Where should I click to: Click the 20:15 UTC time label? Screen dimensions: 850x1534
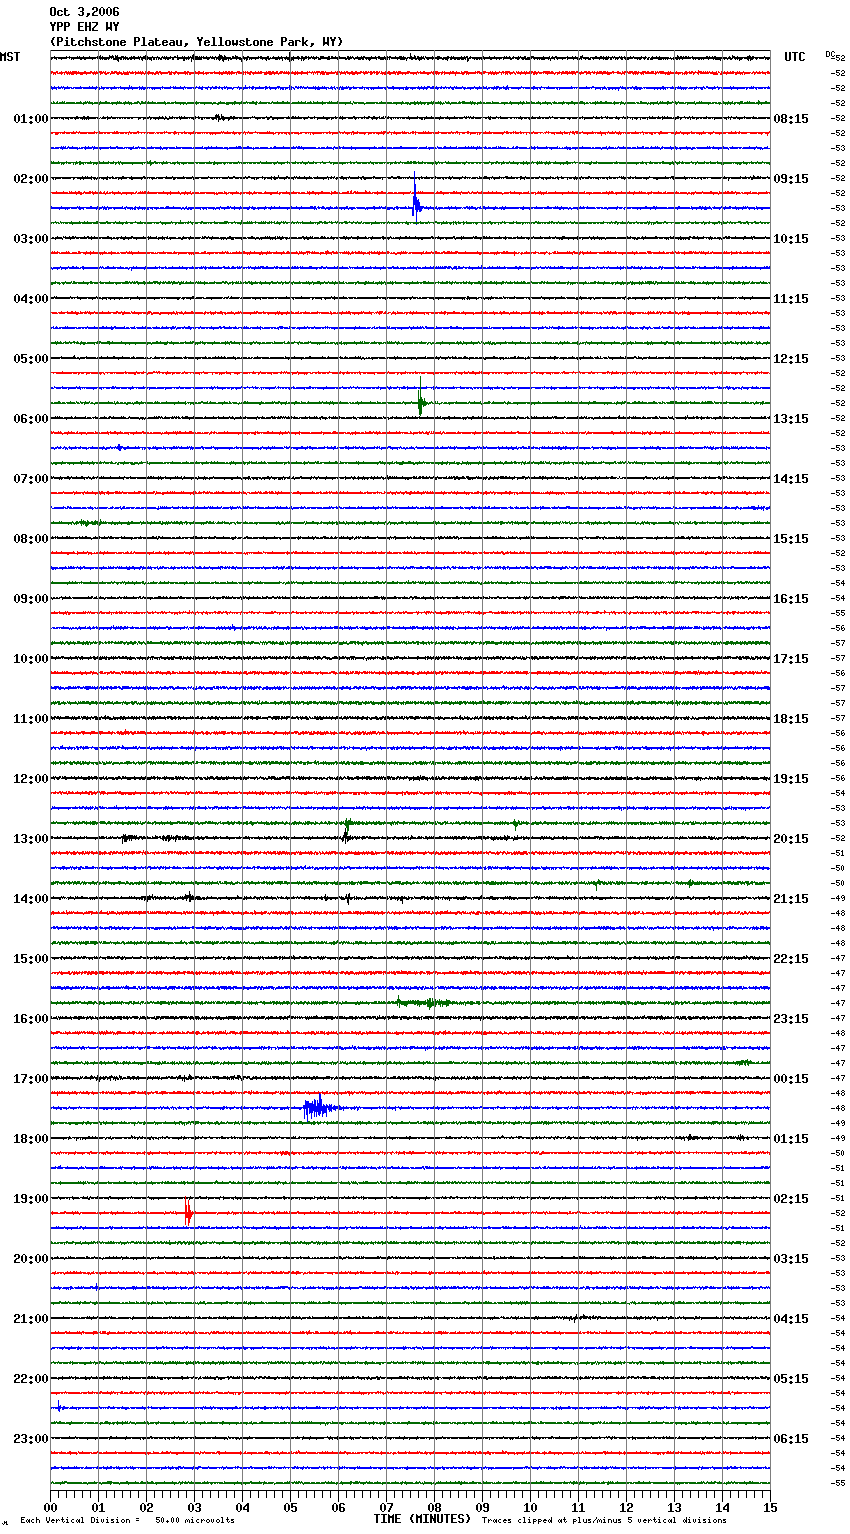click(791, 839)
